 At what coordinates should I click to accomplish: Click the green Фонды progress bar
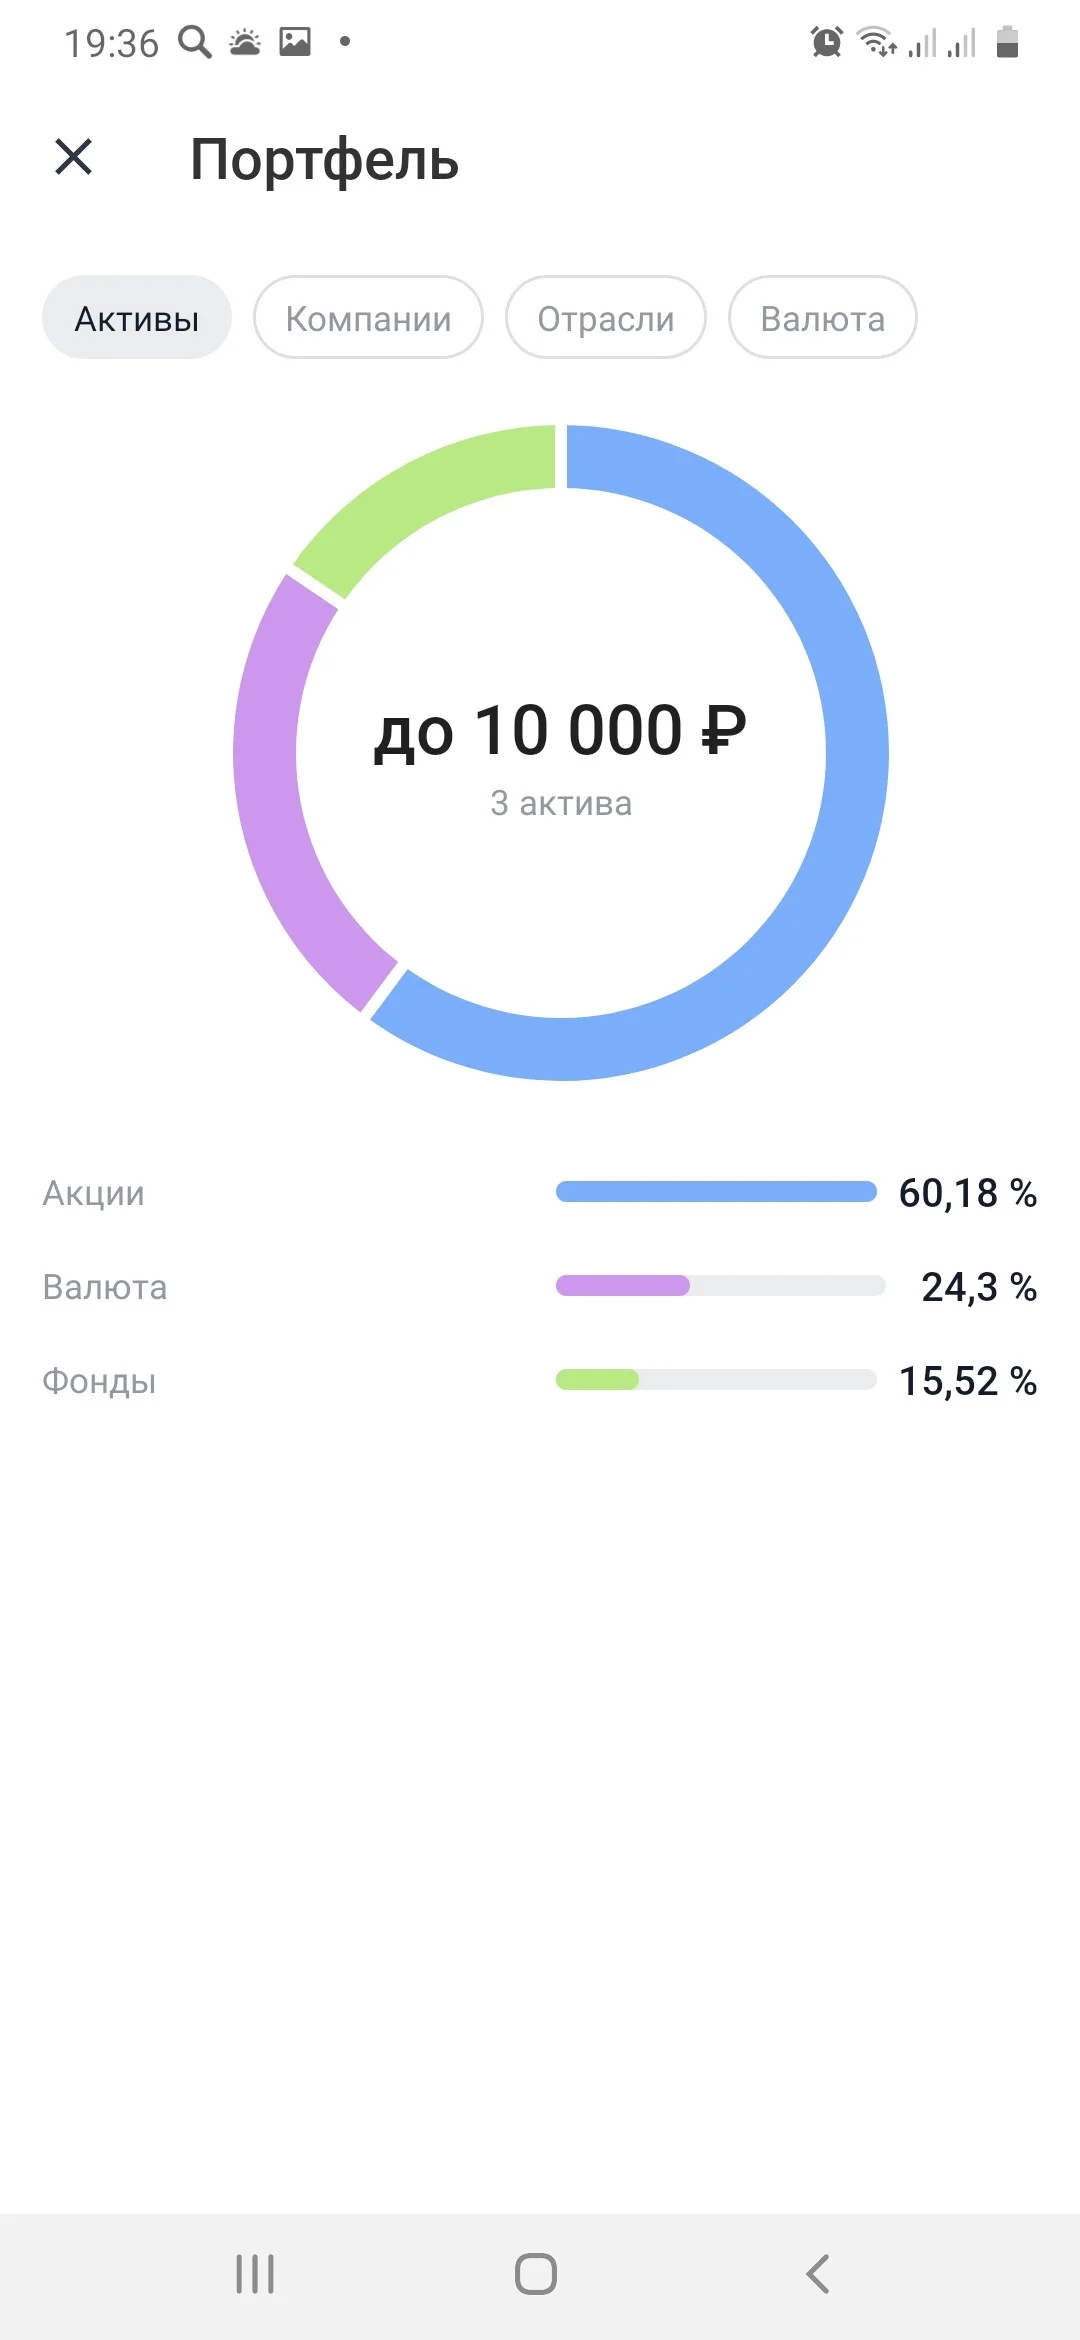click(x=597, y=1379)
